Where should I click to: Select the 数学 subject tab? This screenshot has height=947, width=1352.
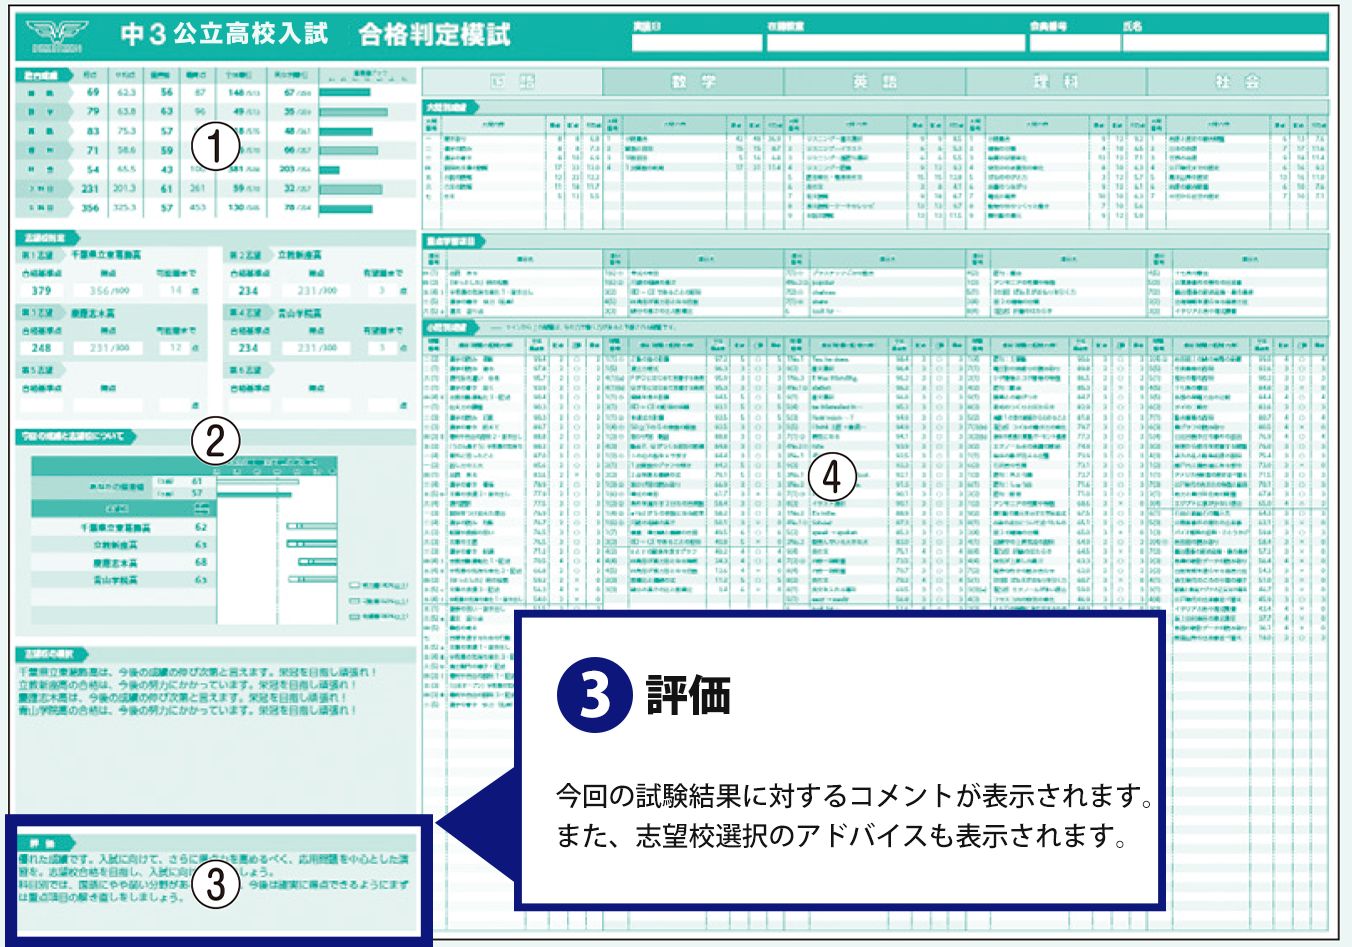coord(693,82)
